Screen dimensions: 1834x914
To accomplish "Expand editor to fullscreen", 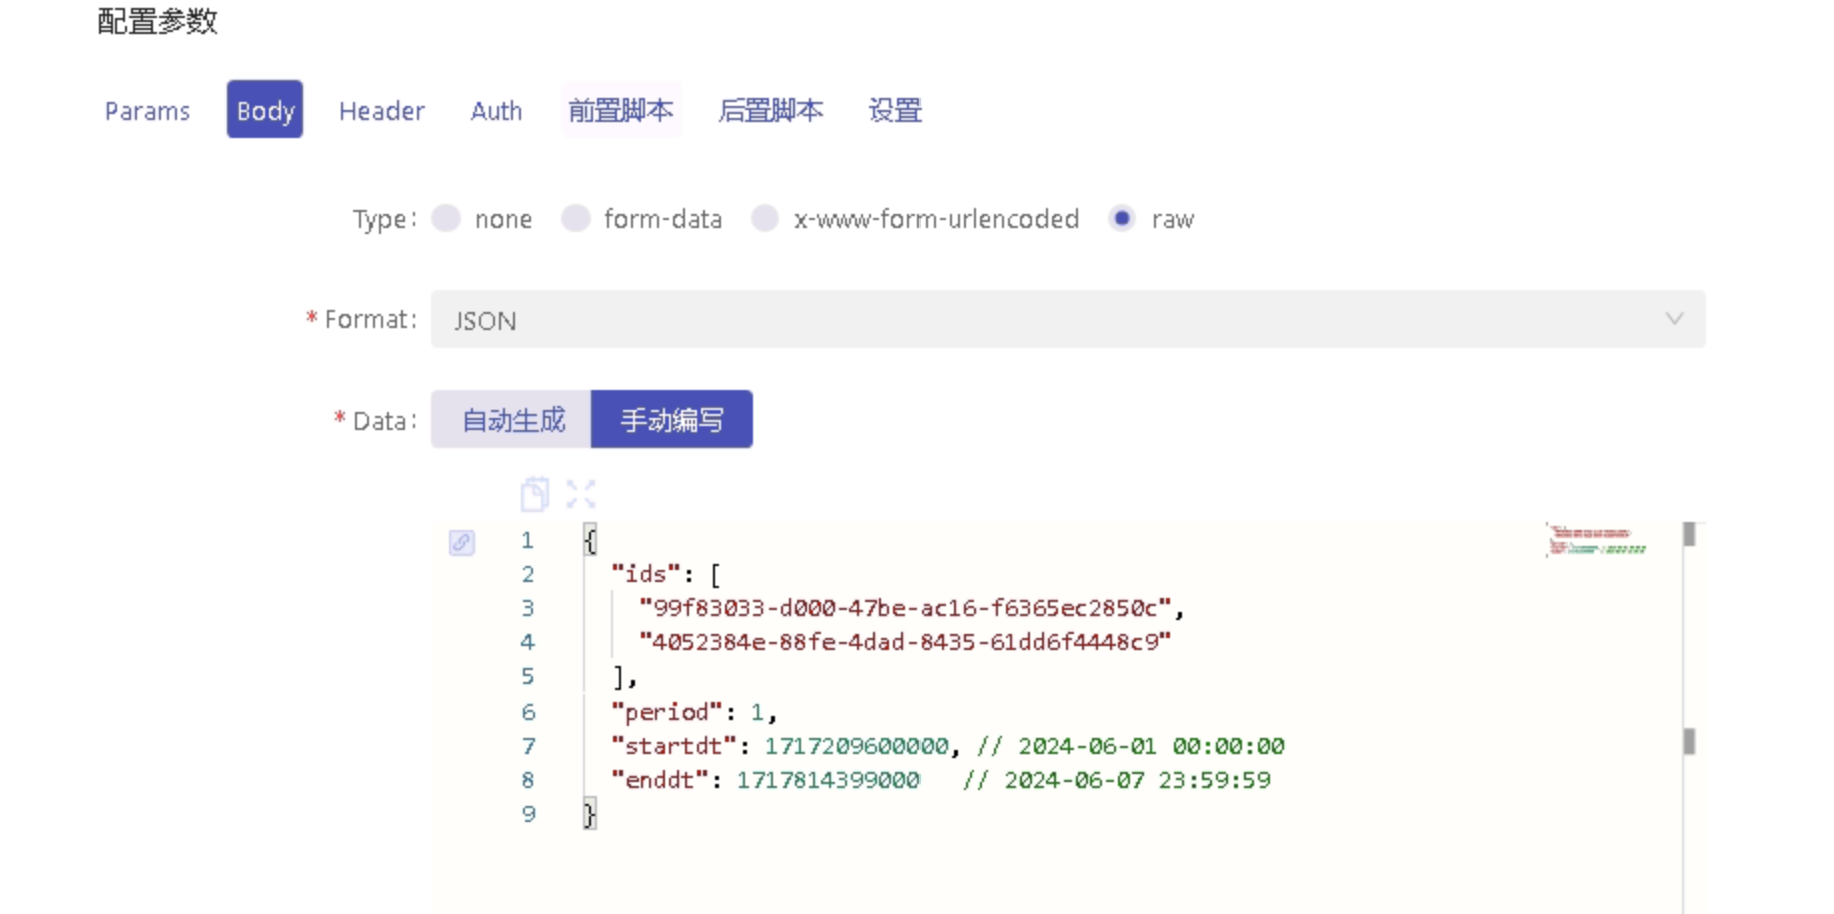I will pos(581,494).
